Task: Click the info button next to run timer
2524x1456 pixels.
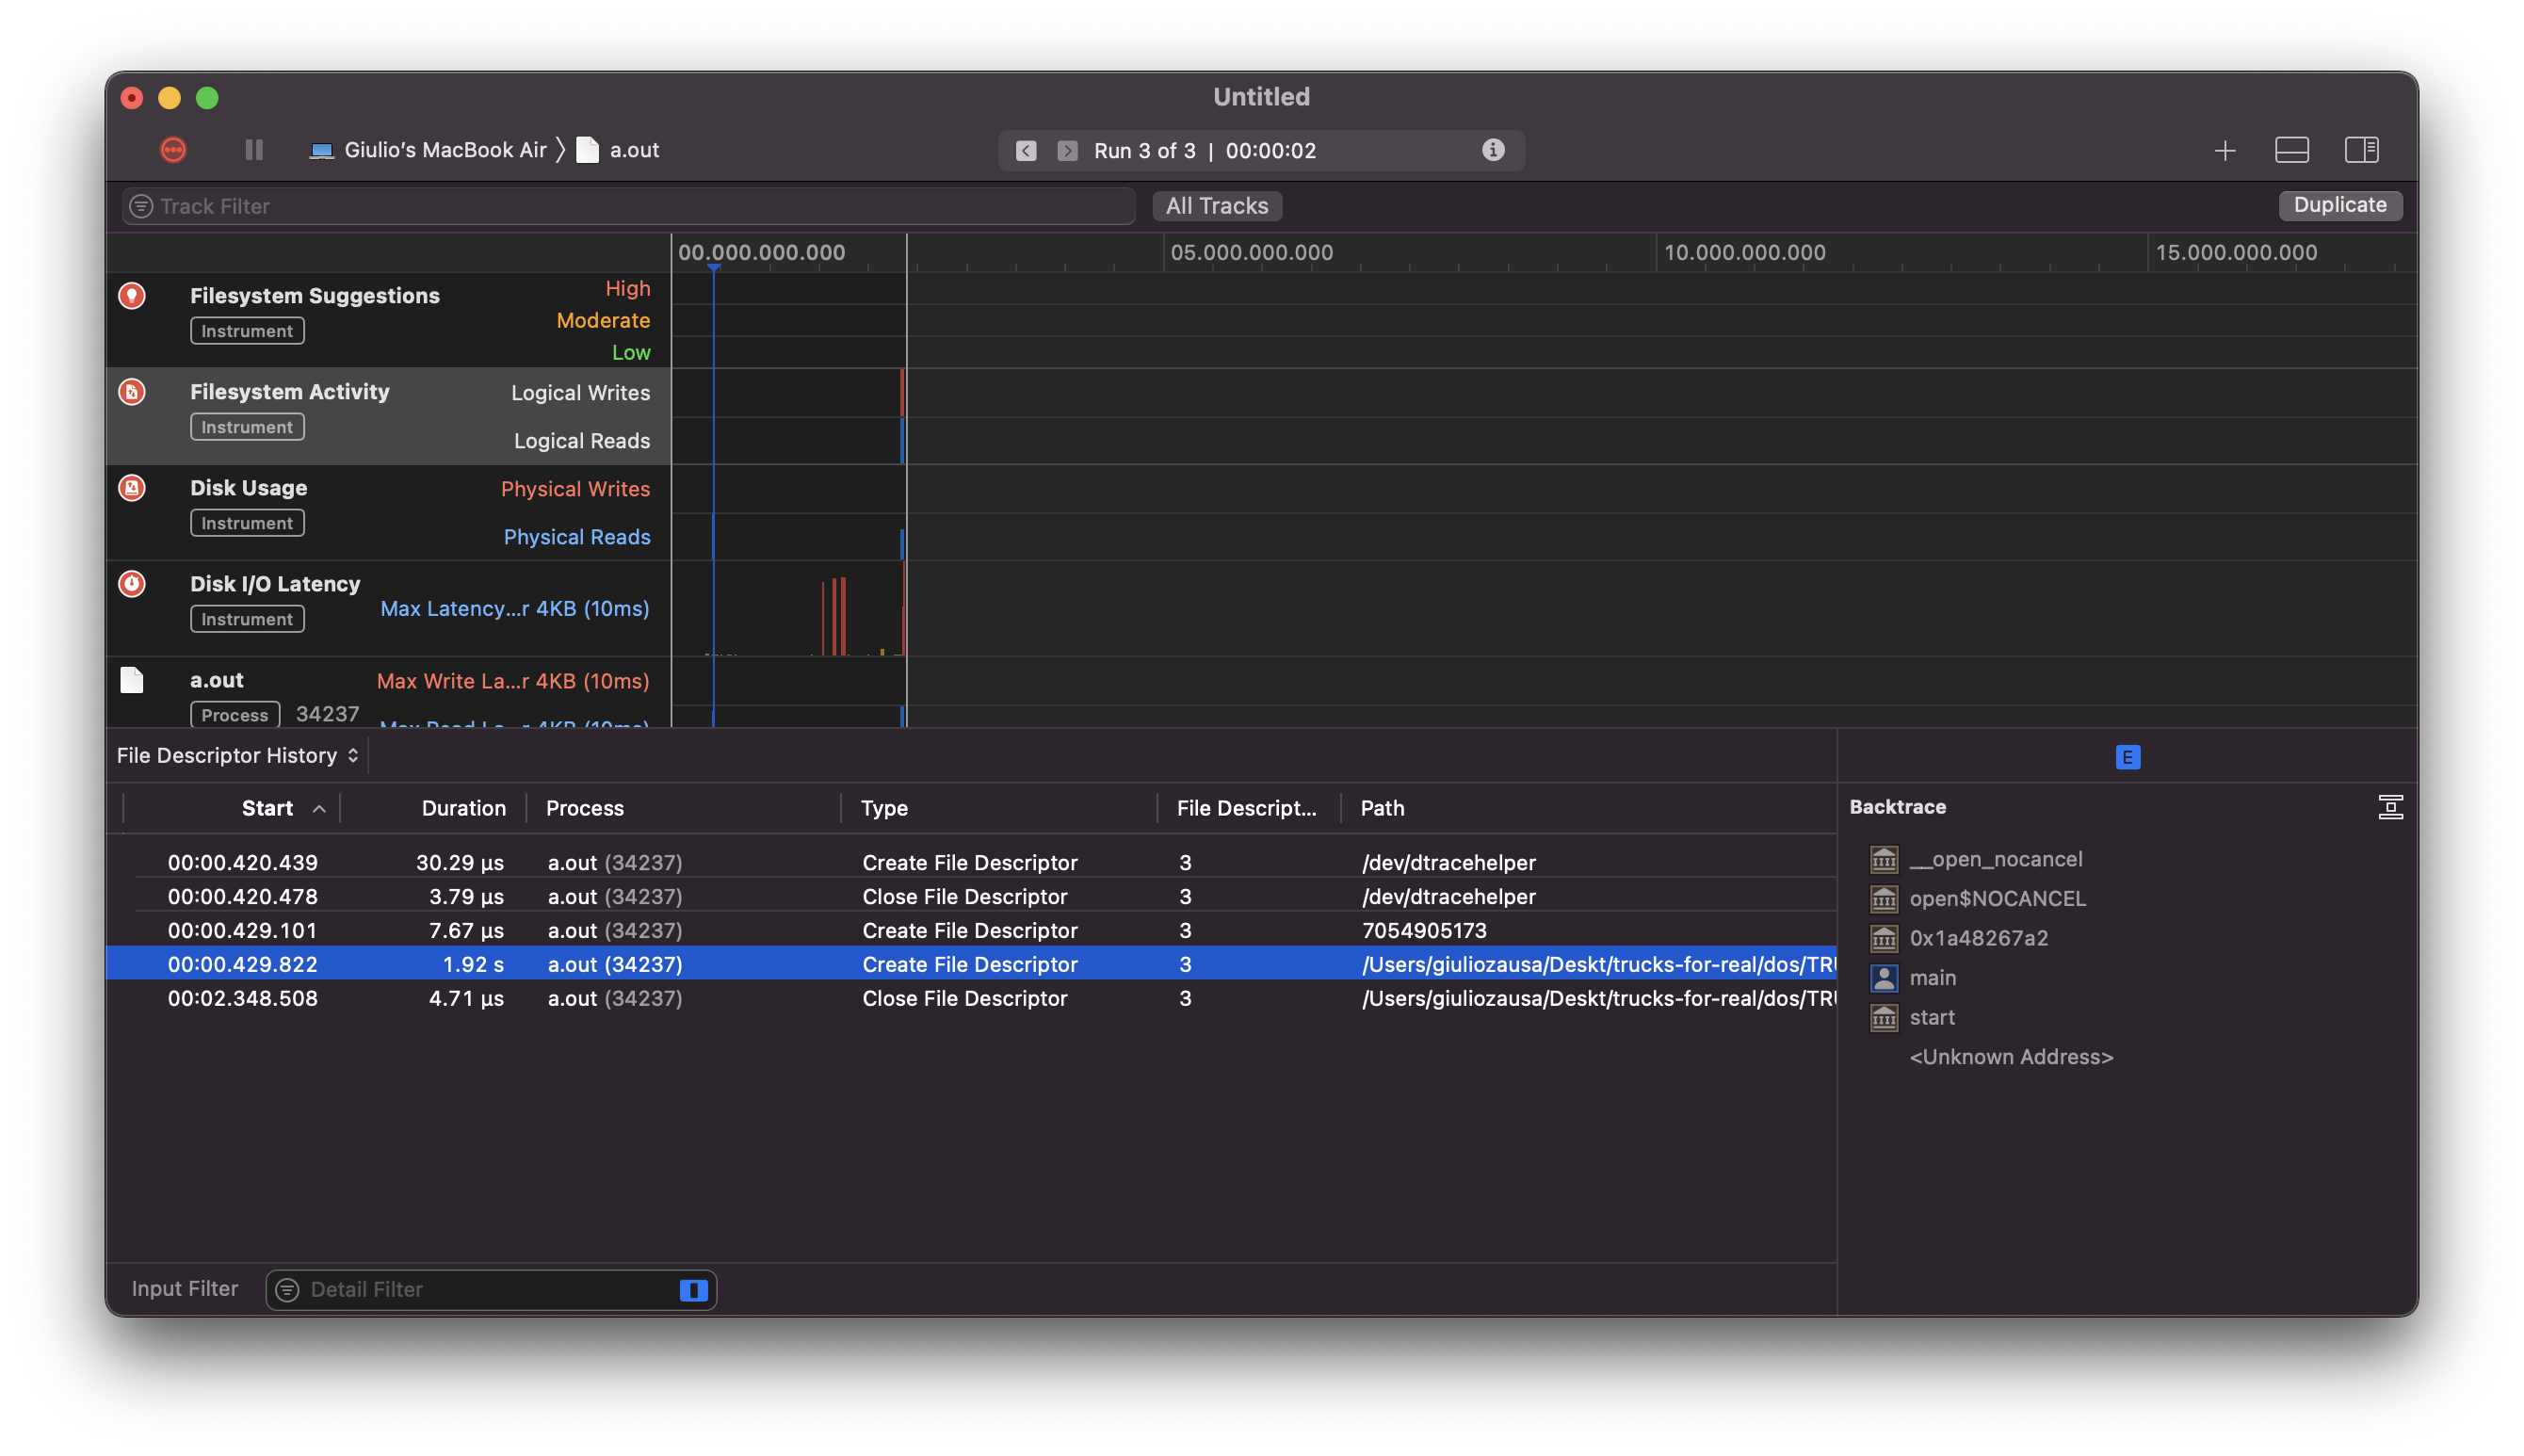Action: (x=1495, y=149)
